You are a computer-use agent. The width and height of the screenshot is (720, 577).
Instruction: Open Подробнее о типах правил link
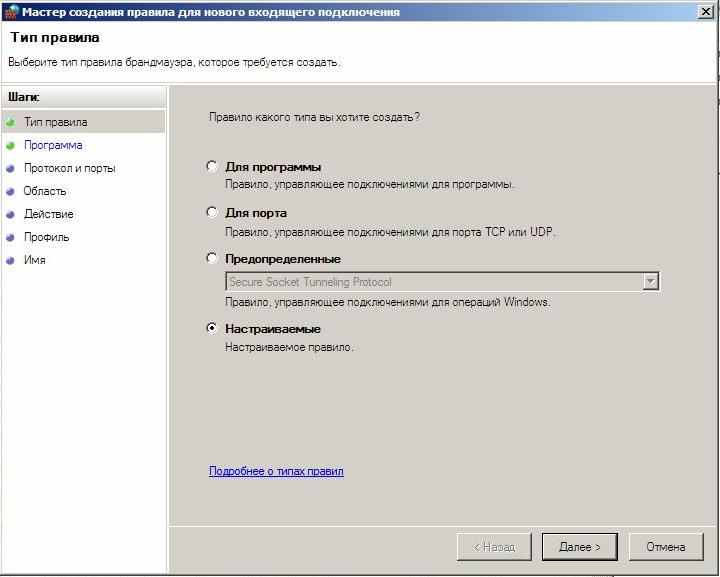point(276,471)
